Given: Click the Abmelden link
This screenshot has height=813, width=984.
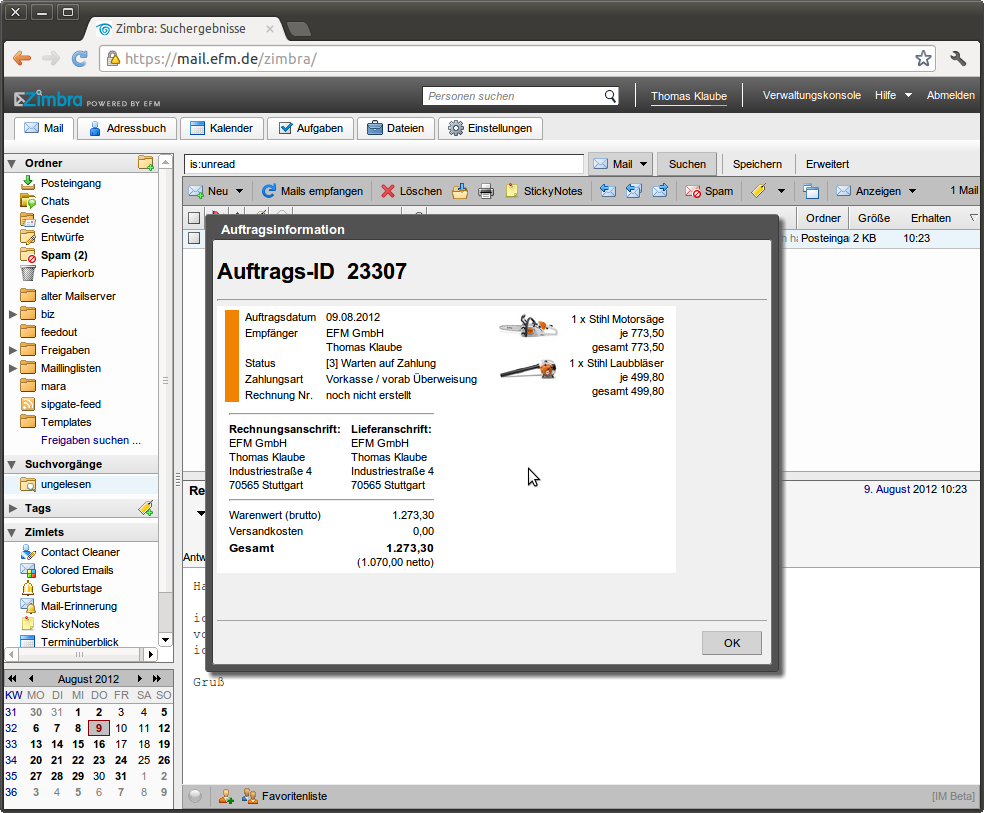Looking at the screenshot, I should (x=951, y=95).
